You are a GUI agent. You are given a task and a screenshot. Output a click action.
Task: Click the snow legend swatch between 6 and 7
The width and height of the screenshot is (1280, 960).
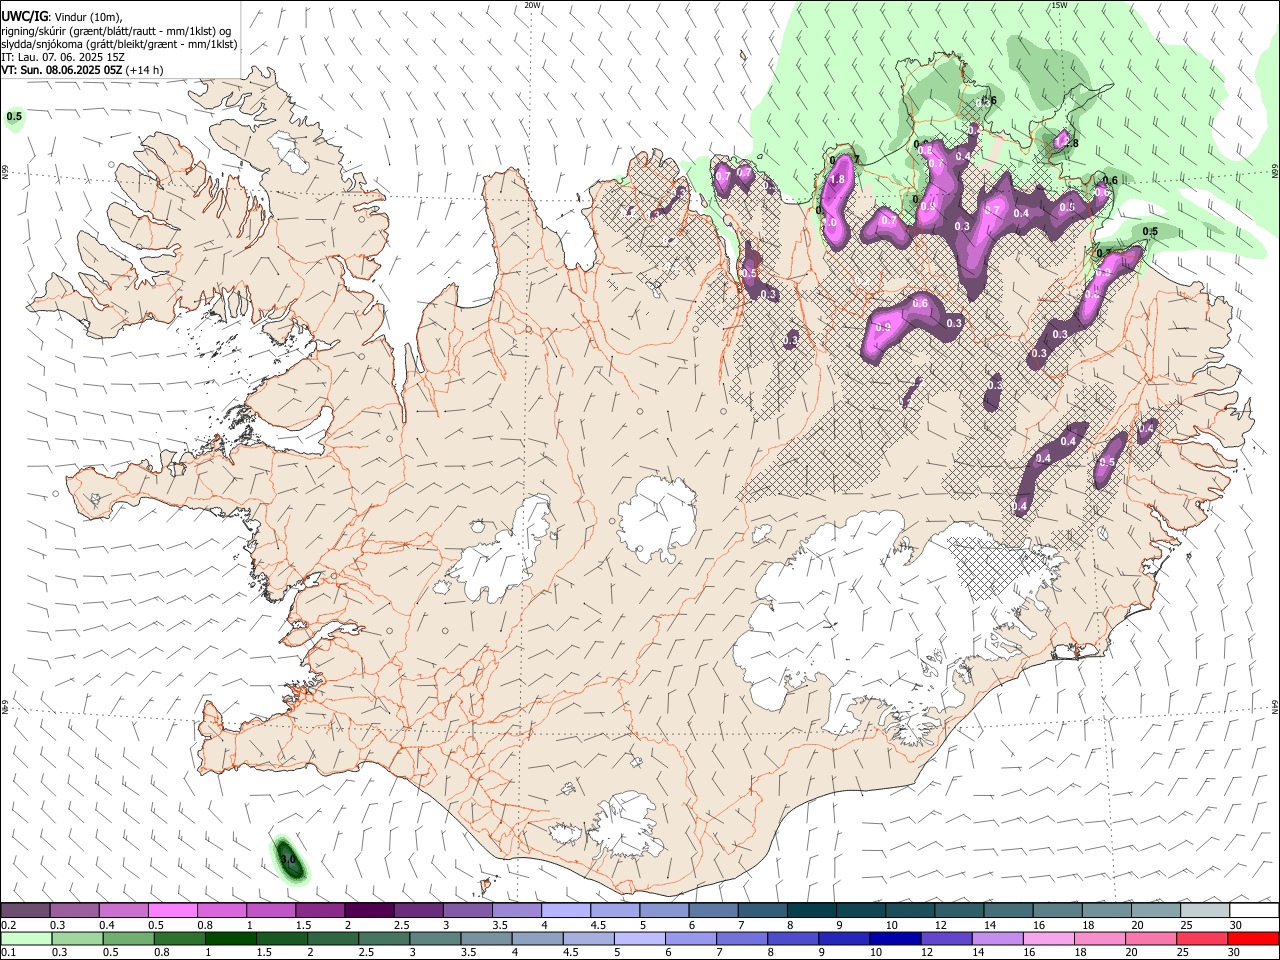click(x=713, y=910)
